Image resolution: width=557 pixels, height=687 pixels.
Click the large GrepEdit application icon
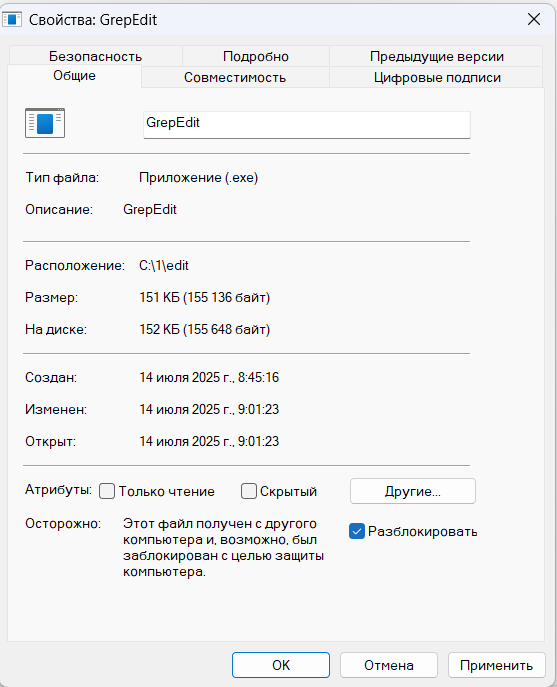[x=45, y=123]
